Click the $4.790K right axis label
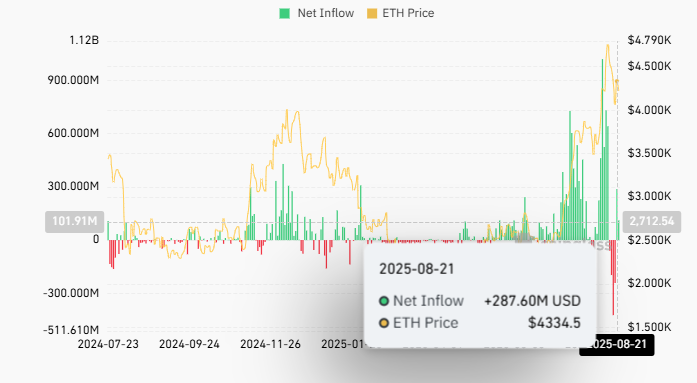The height and width of the screenshot is (383, 697). pos(649,40)
